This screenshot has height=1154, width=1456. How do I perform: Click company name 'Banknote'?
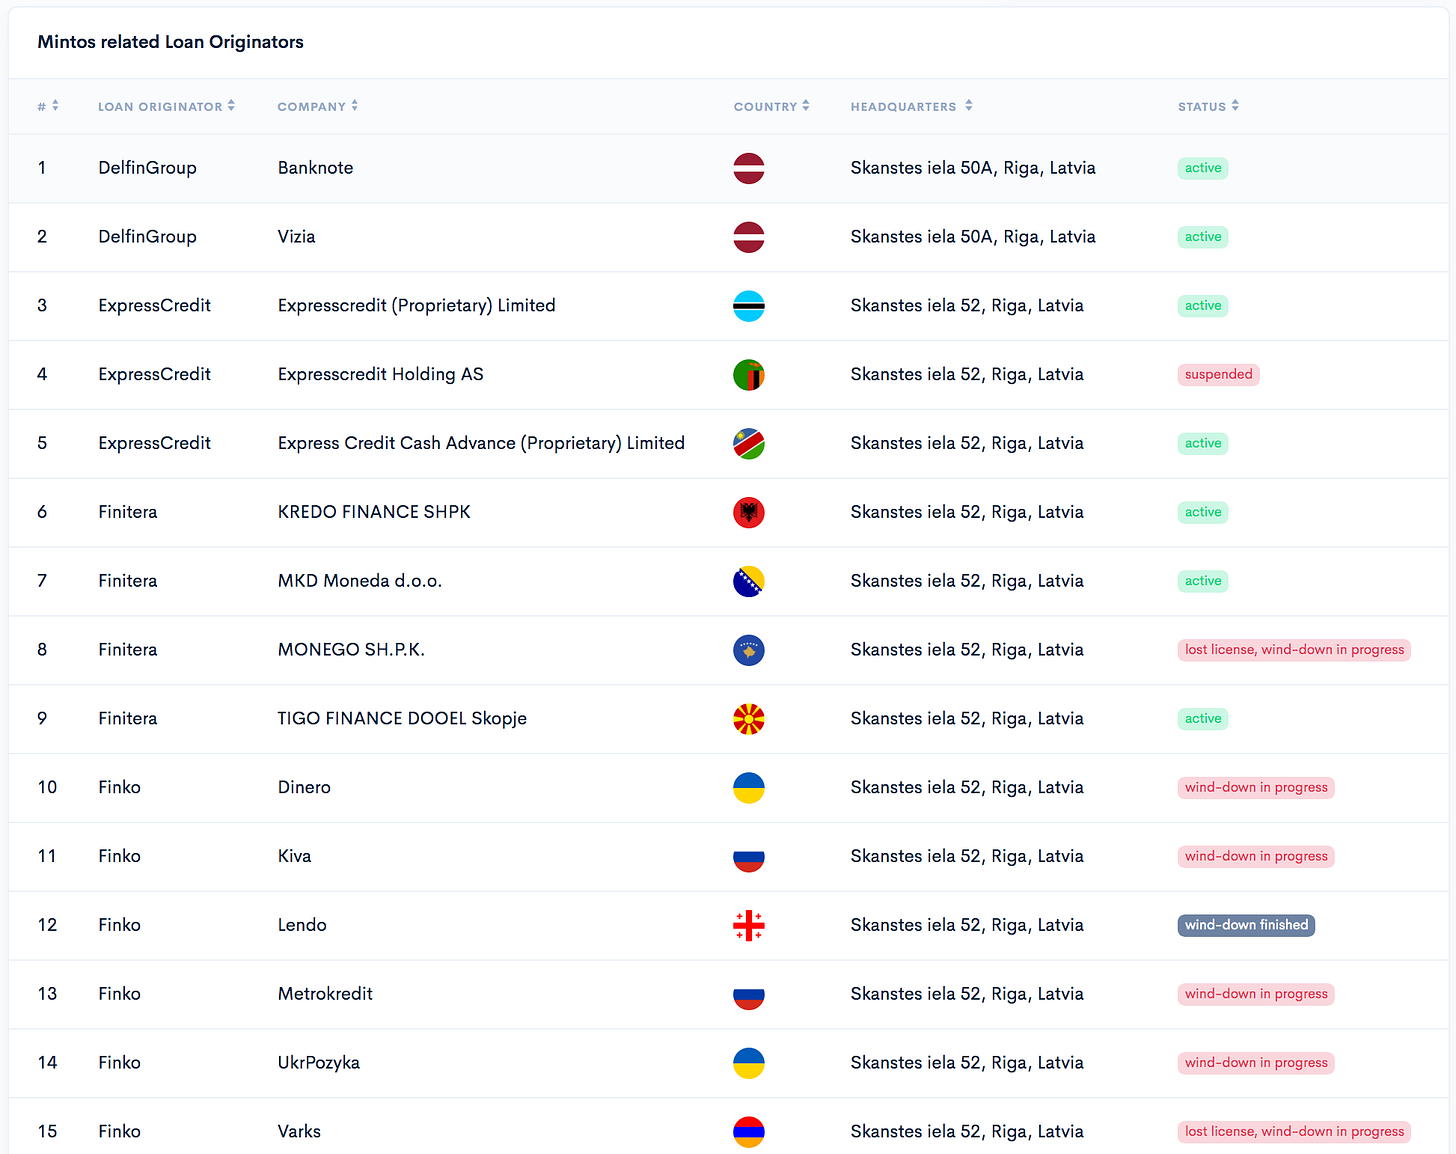pos(315,168)
